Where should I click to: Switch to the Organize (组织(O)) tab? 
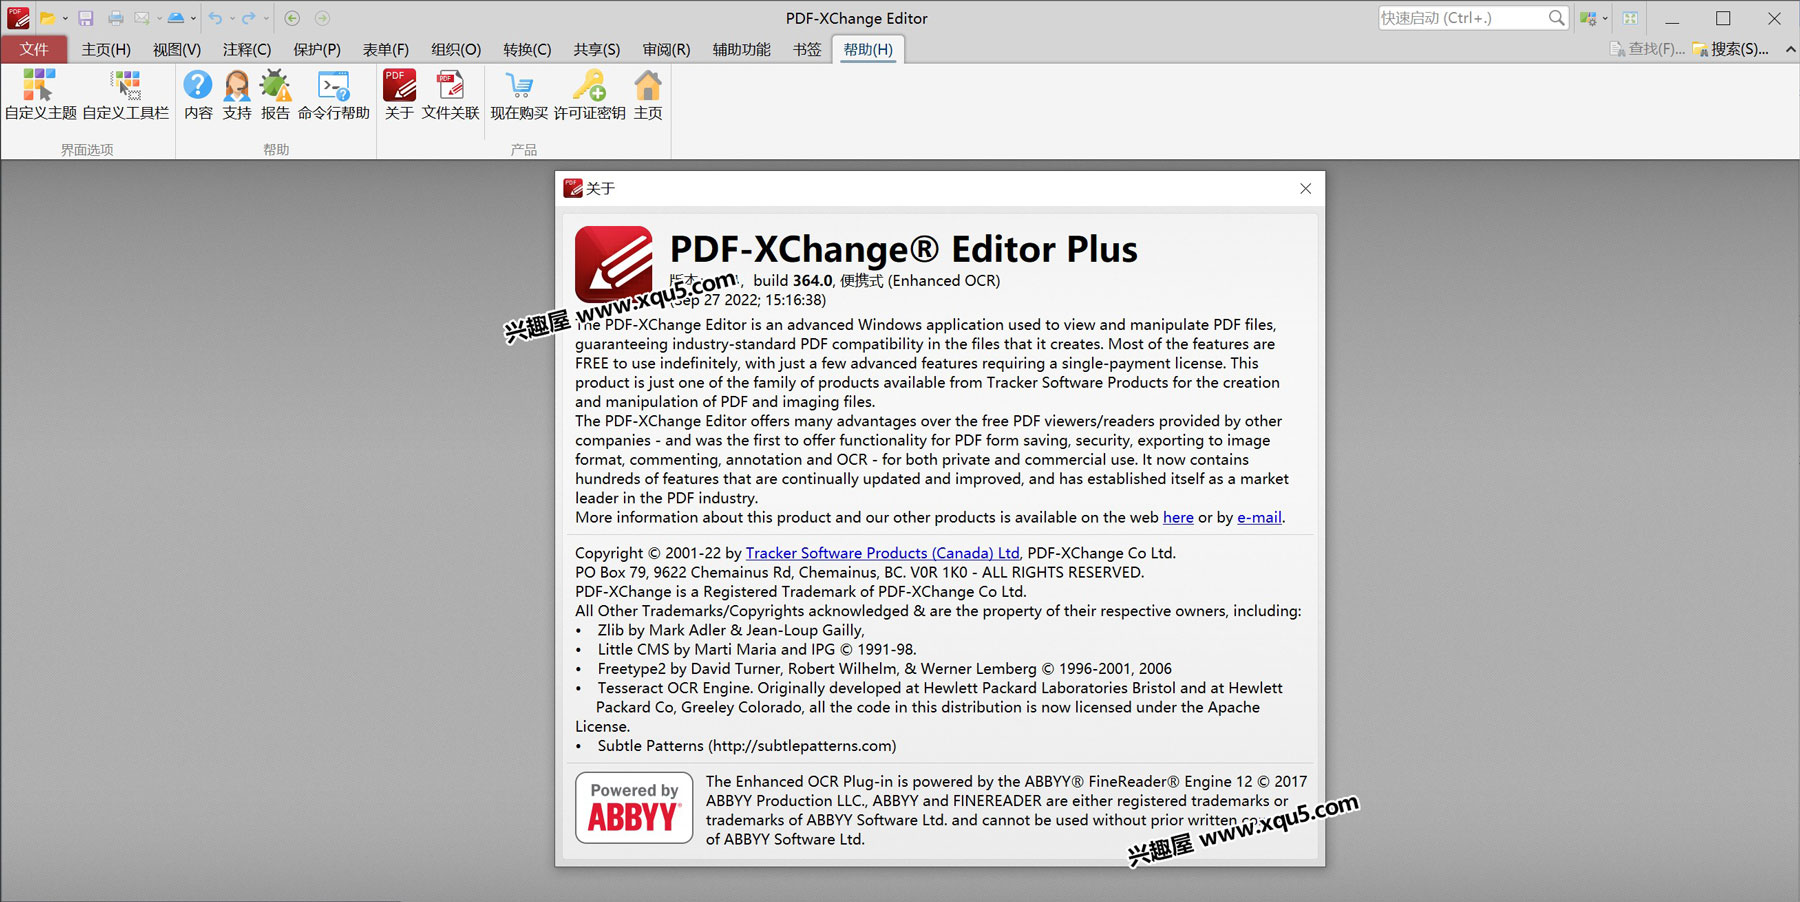456,49
